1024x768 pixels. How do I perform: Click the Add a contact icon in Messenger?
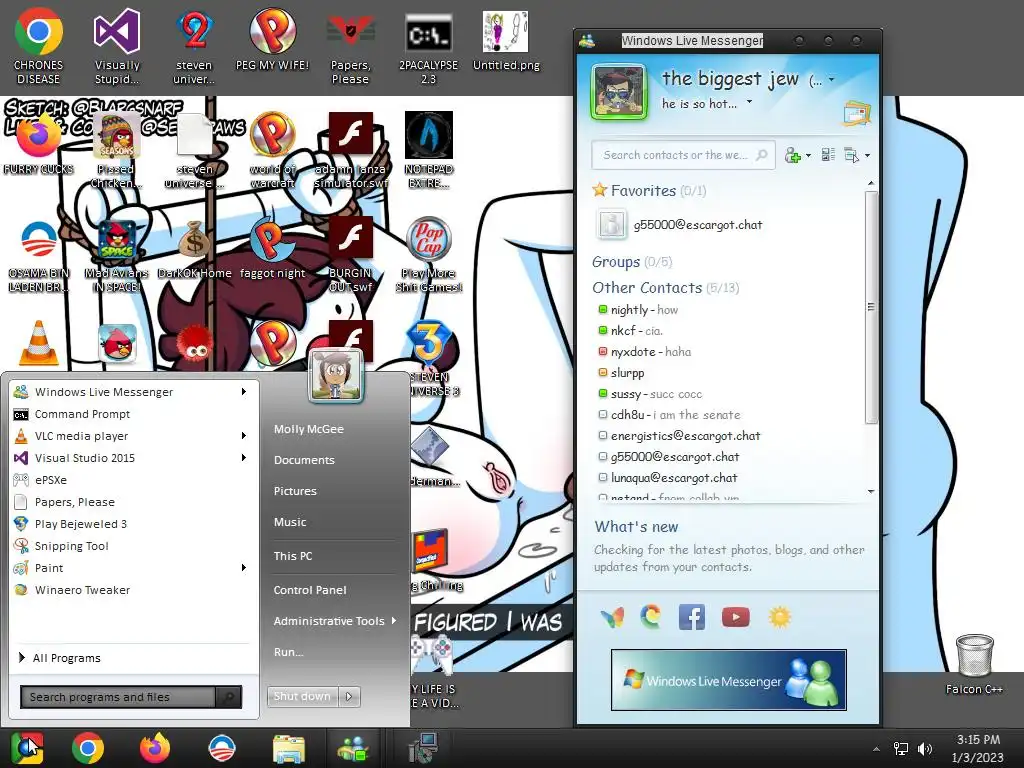792,155
